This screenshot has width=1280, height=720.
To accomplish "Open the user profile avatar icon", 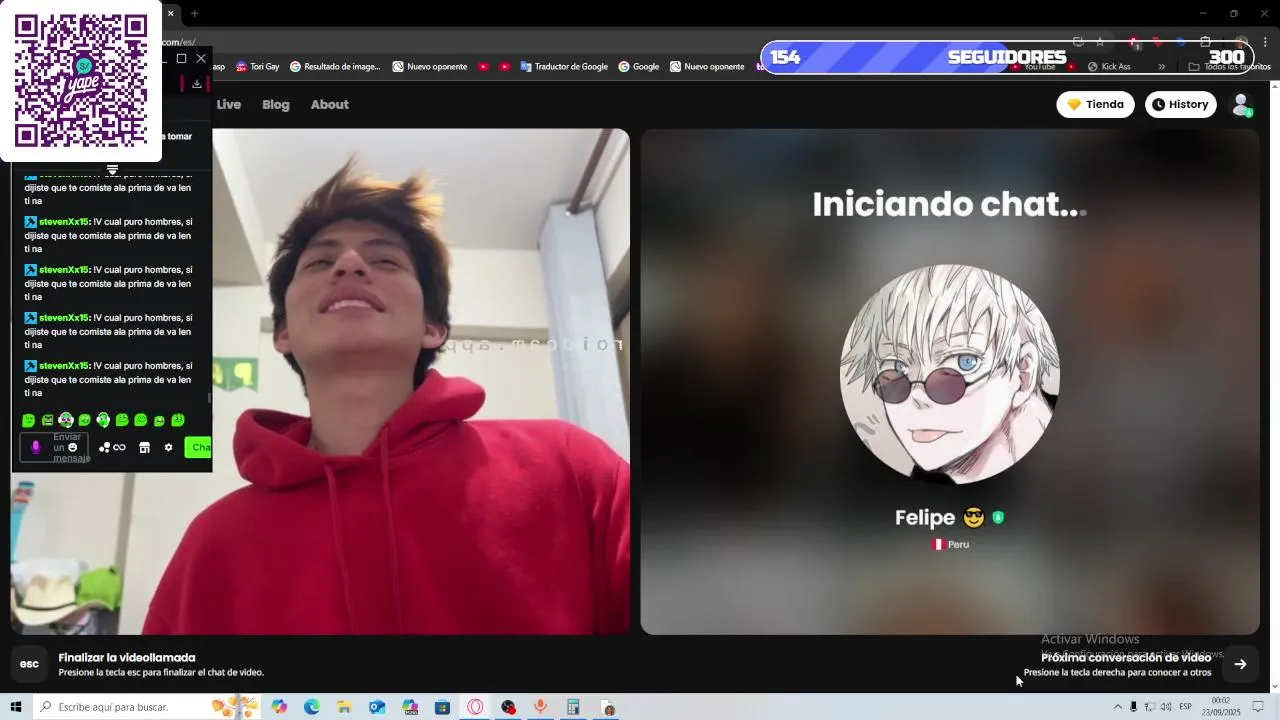I will [x=1241, y=104].
